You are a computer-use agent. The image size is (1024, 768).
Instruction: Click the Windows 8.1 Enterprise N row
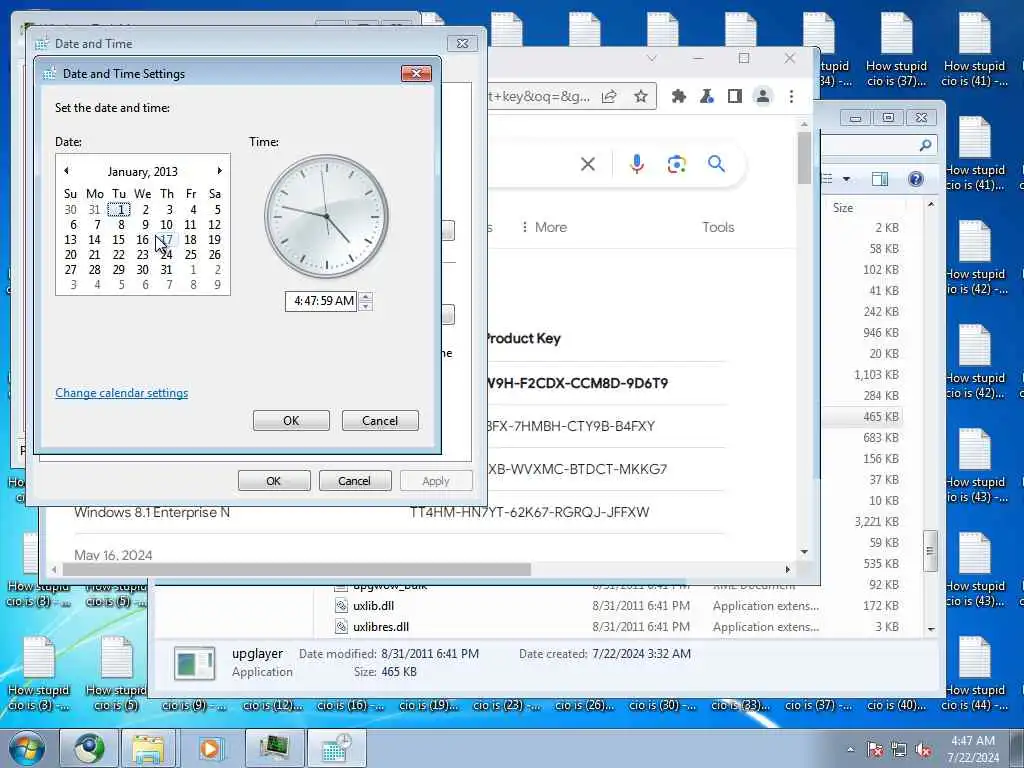pyautogui.click(x=399, y=512)
